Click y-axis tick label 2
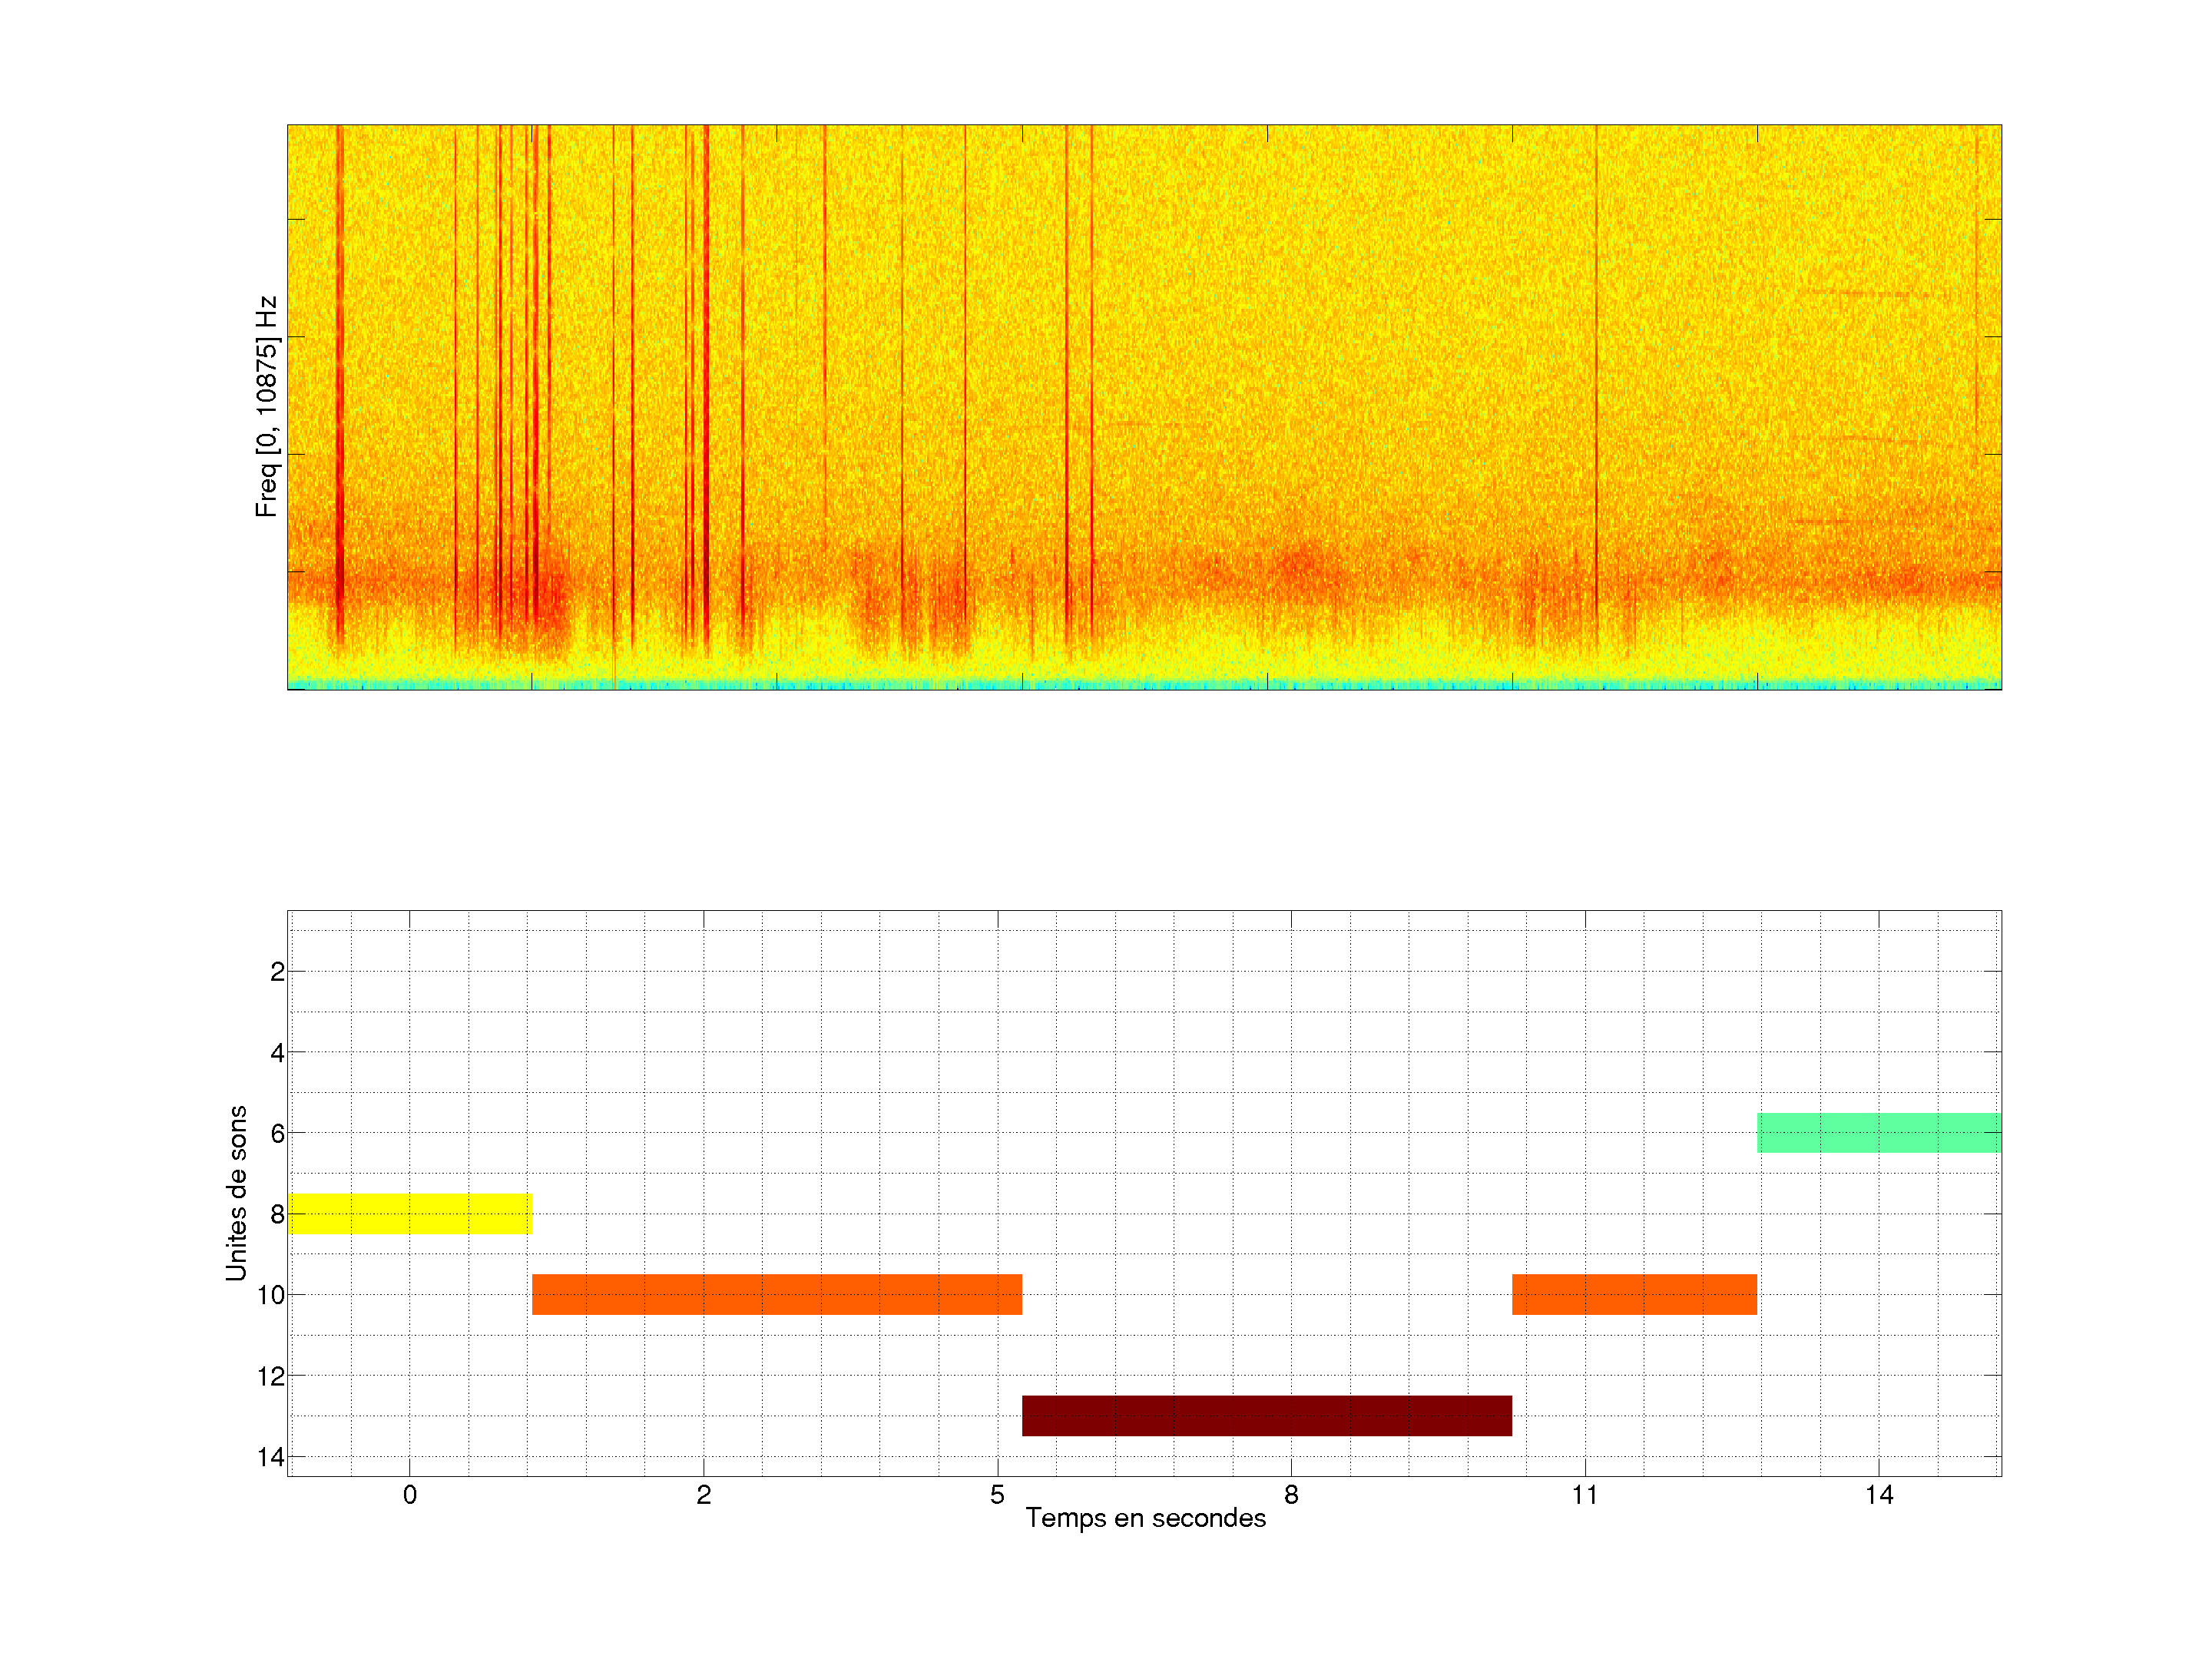This screenshot has width=2212, height=1659. [x=277, y=972]
